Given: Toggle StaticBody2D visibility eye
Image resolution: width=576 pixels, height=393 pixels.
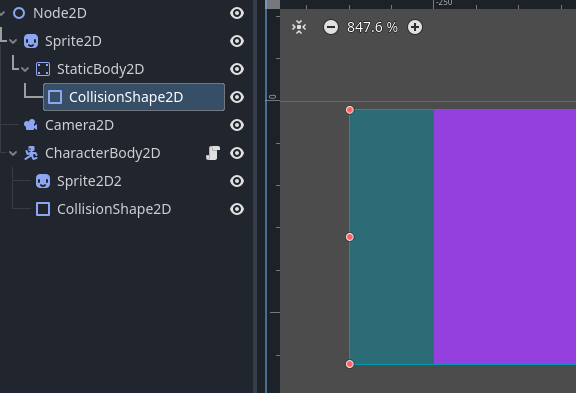Looking at the screenshot, I should [237, 69].
